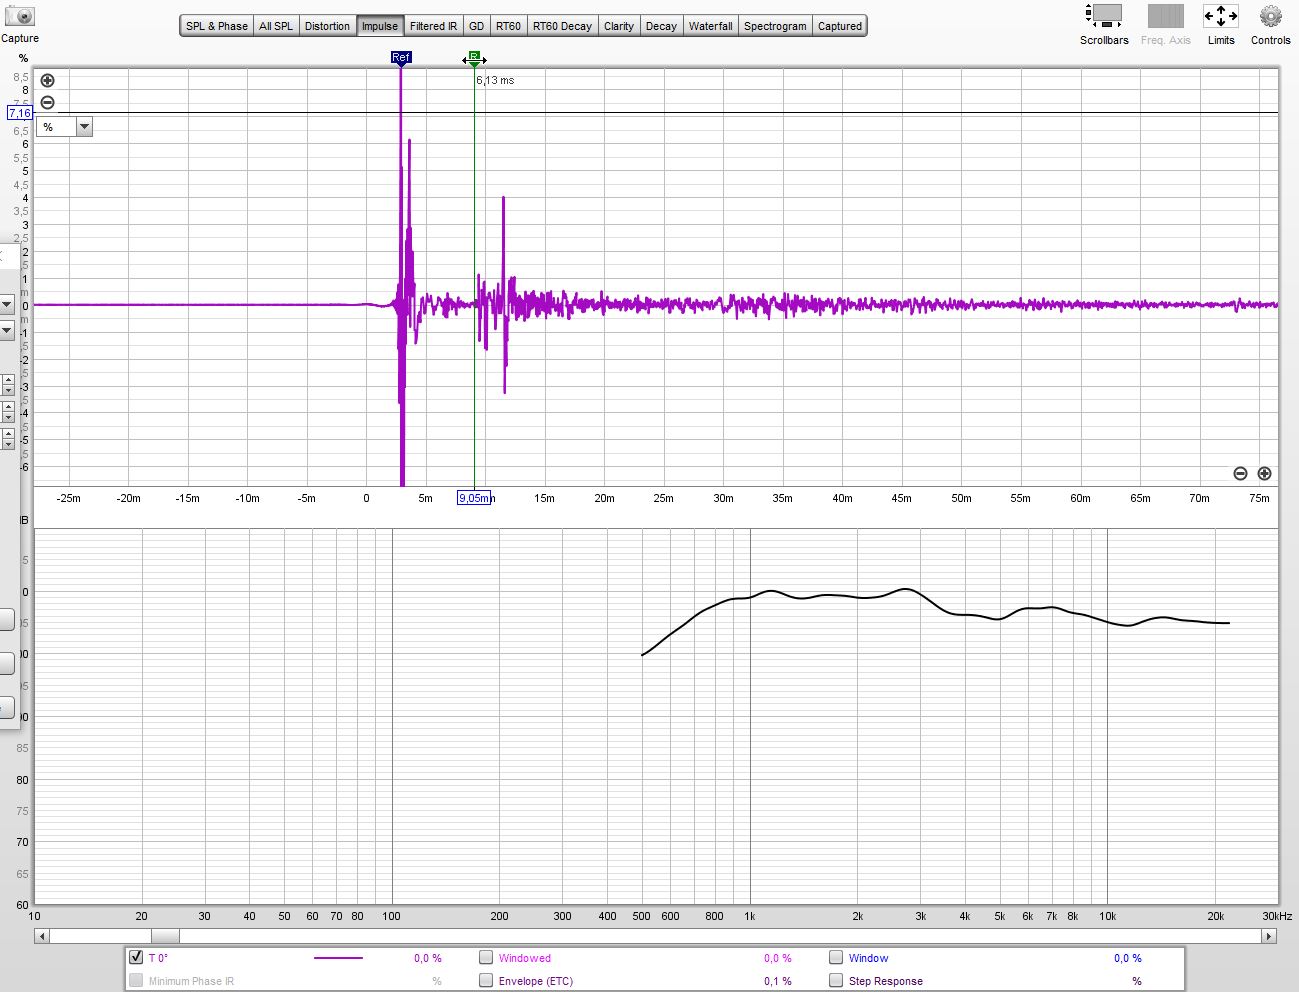This screenshot has width=1299, height=992.
Task: Enable the Step Response checkbox
Action: tap(836, 980)
